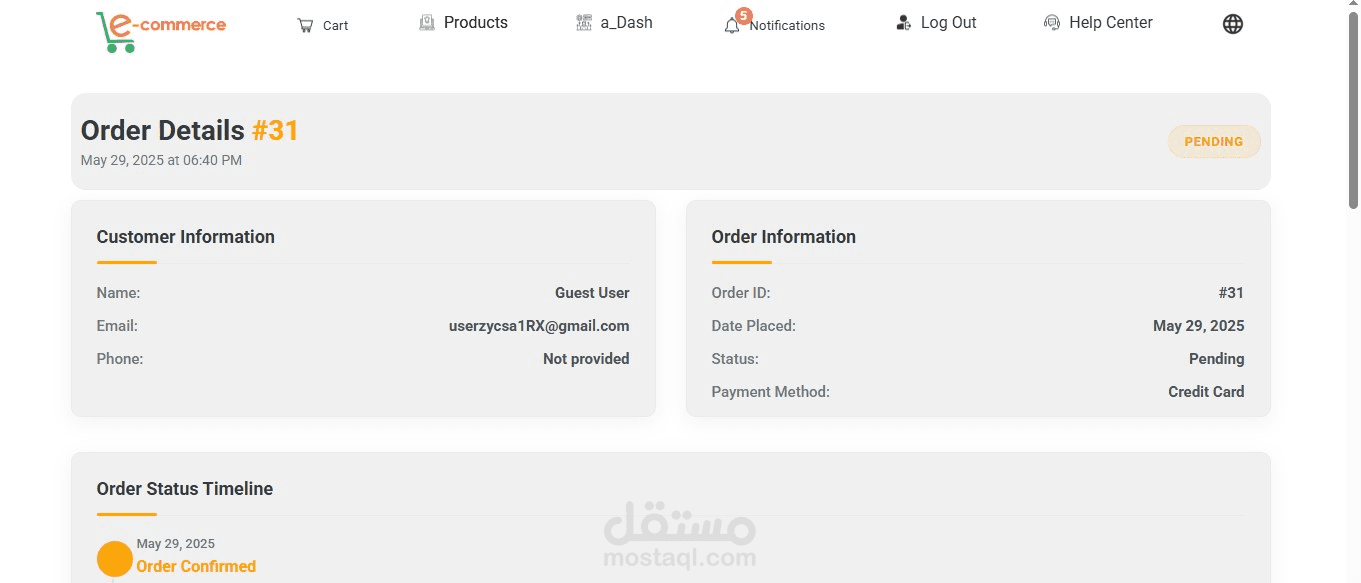The image size is (1361, 583).
Task: Click the Date Placed: label
Action: pos(753,326)
